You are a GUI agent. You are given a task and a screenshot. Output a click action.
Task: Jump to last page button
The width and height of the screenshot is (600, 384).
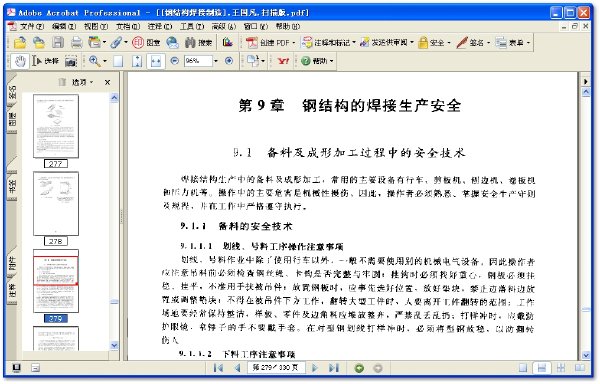334,368
